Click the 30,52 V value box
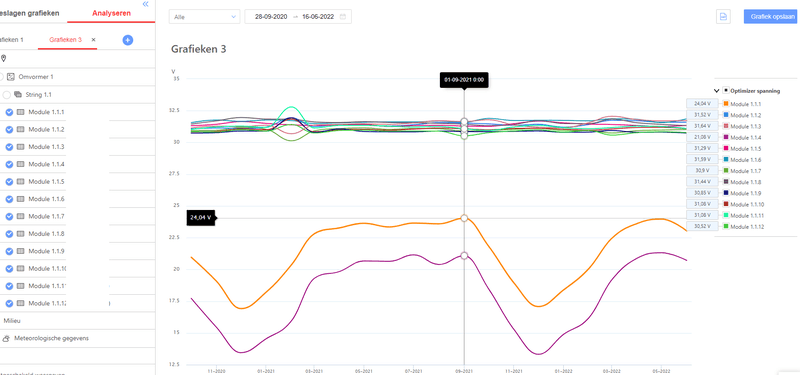The width and height of the screenshot is (800, 375). coord(702,226)
